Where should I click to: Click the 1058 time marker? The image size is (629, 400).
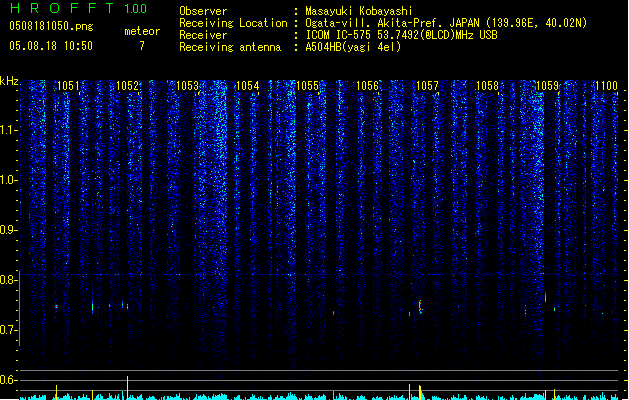click(x=487, y=85)
